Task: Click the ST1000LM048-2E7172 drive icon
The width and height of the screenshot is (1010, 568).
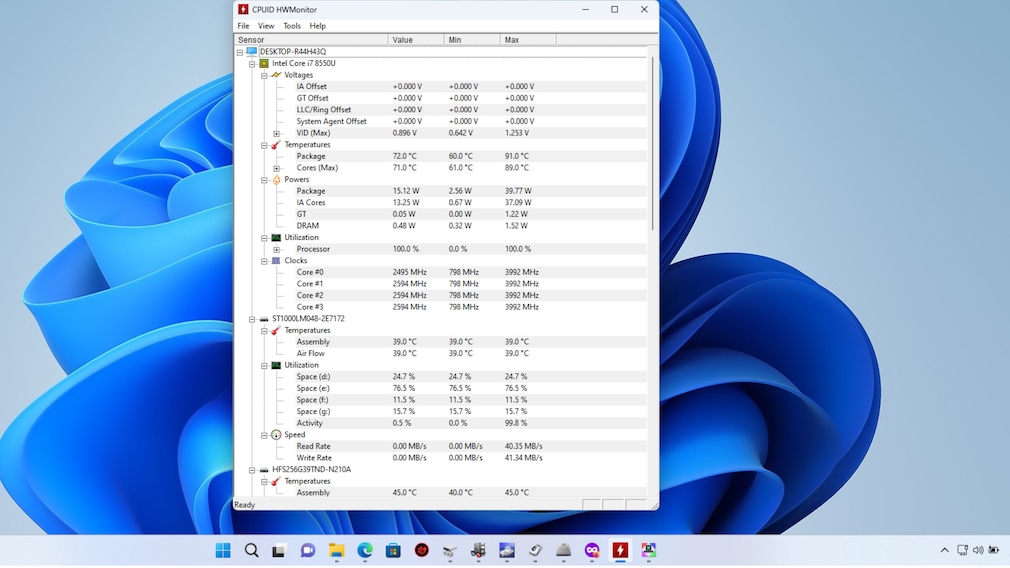Action: [264, 319]
